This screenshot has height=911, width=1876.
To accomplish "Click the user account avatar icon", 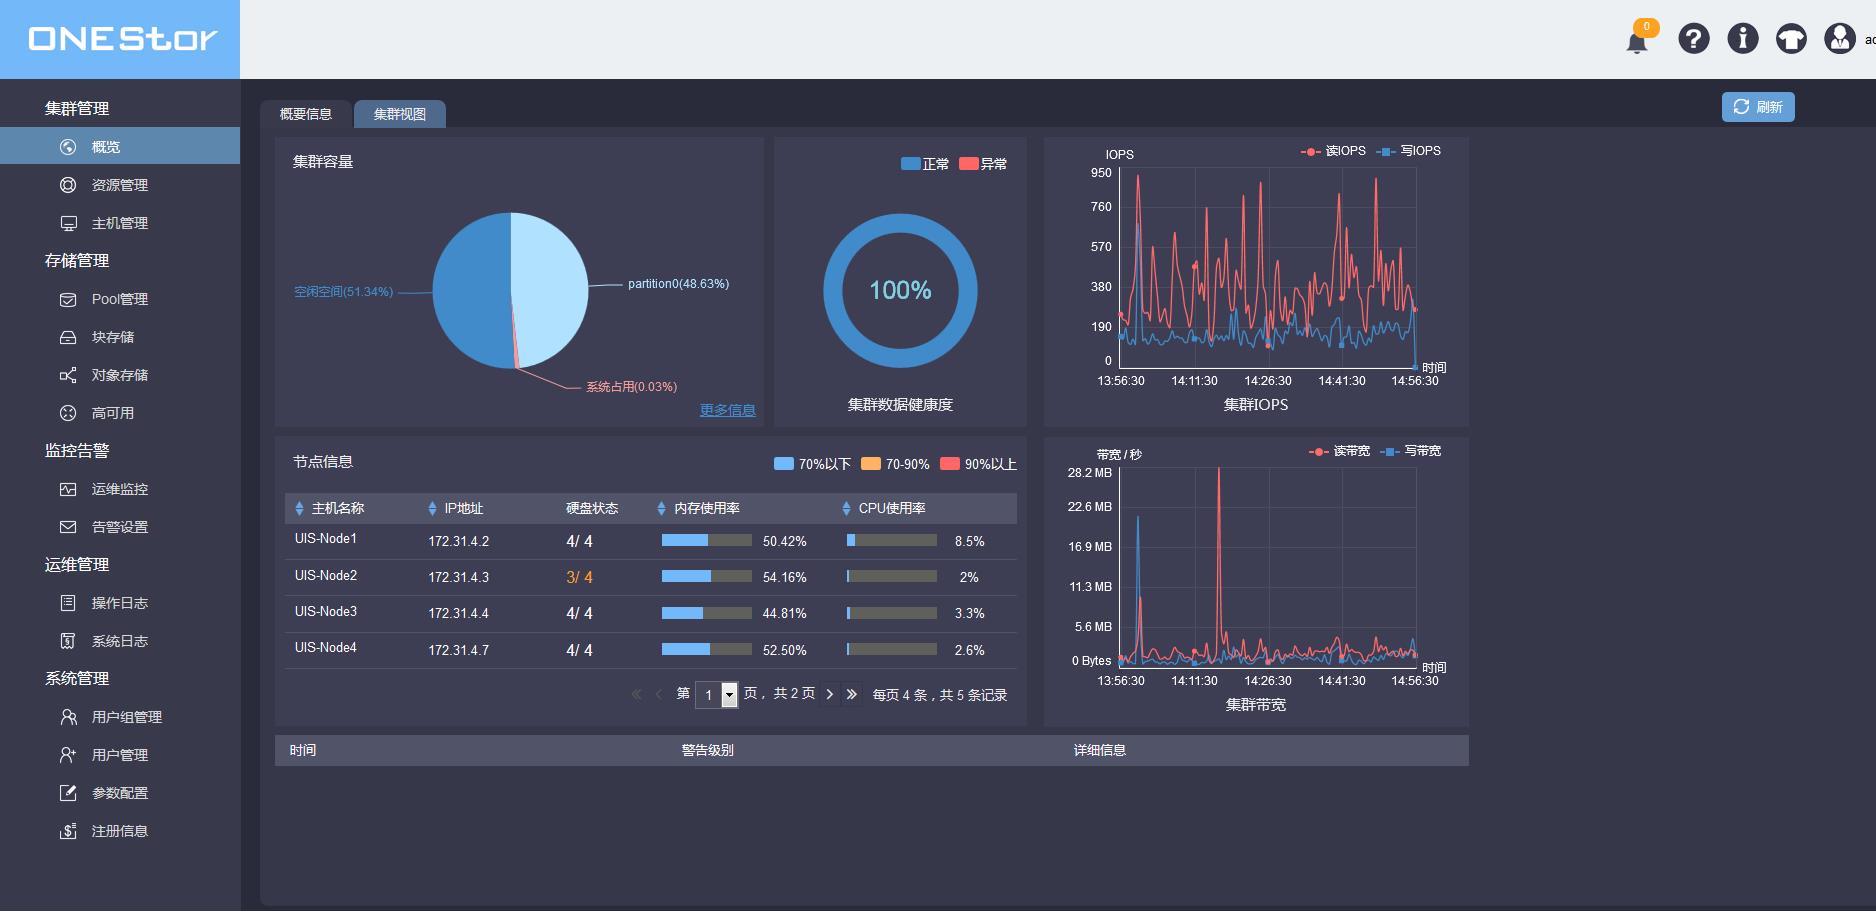I will (x=1840, y=39).
